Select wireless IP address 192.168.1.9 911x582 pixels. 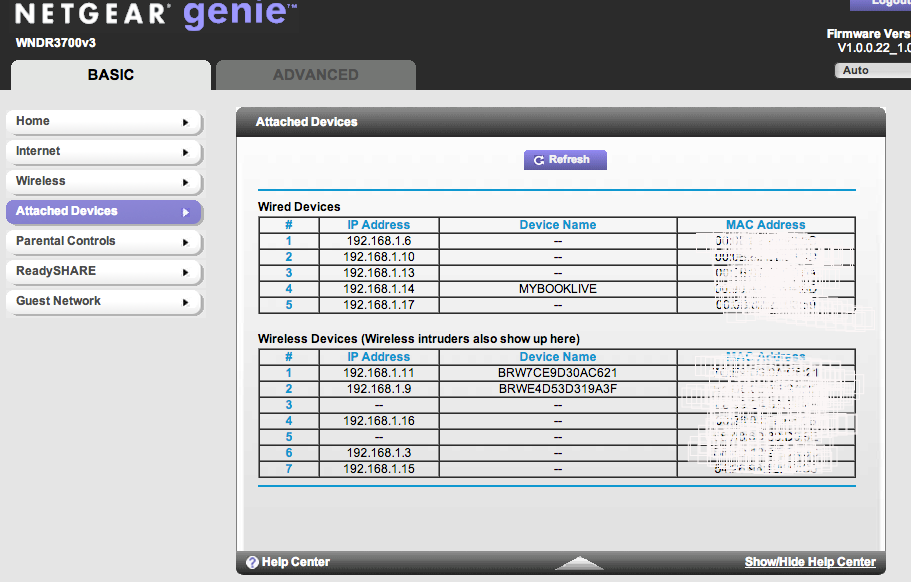379,389
